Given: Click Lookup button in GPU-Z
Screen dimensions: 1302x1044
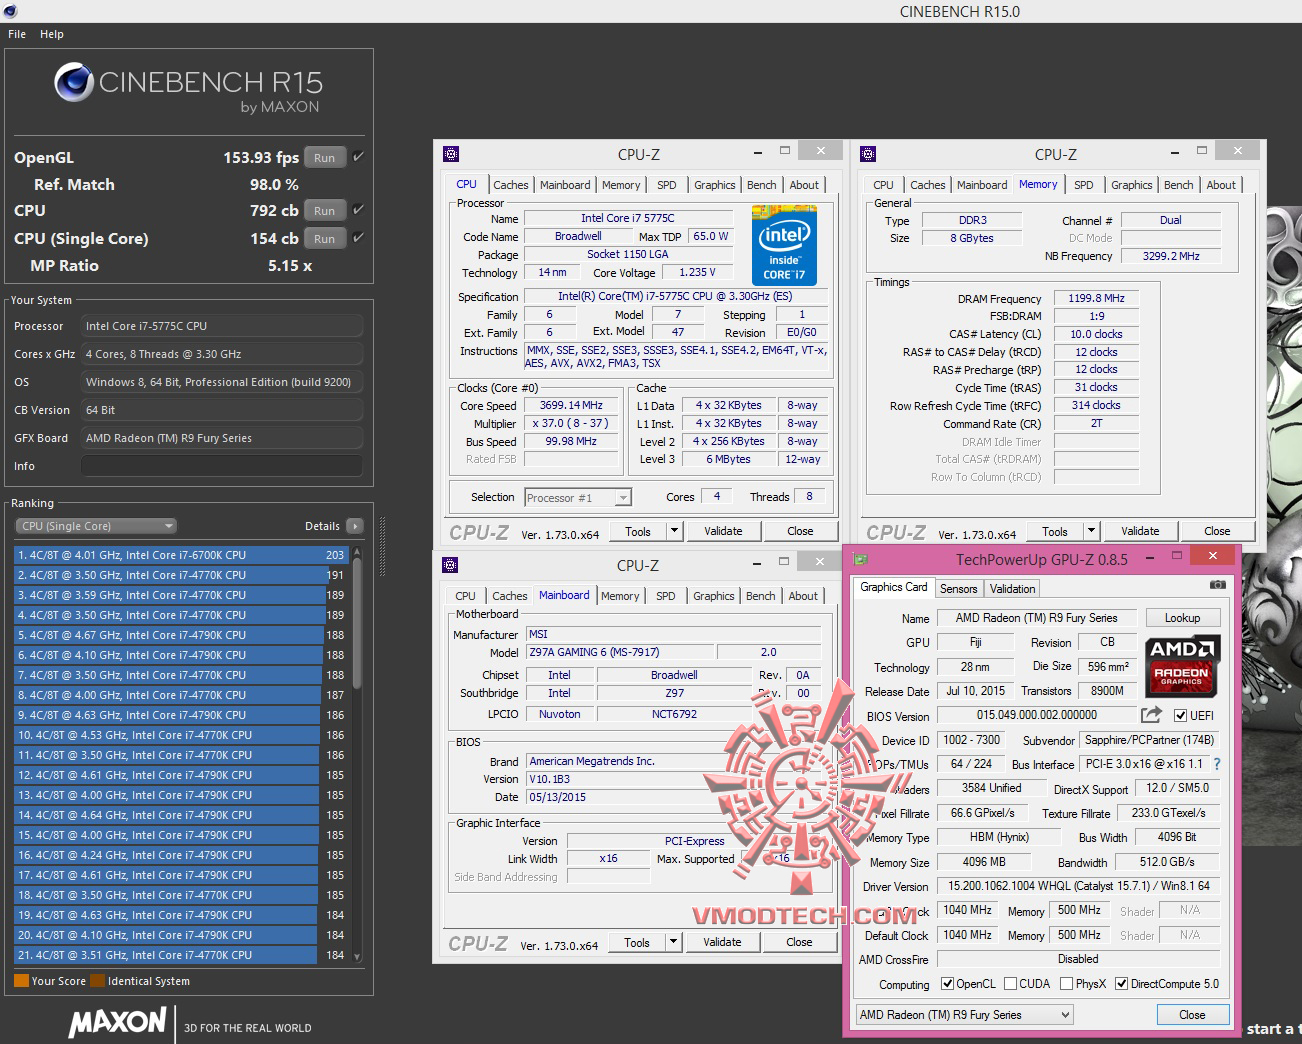Looking at the screenshot, I should click(1182, 618).
